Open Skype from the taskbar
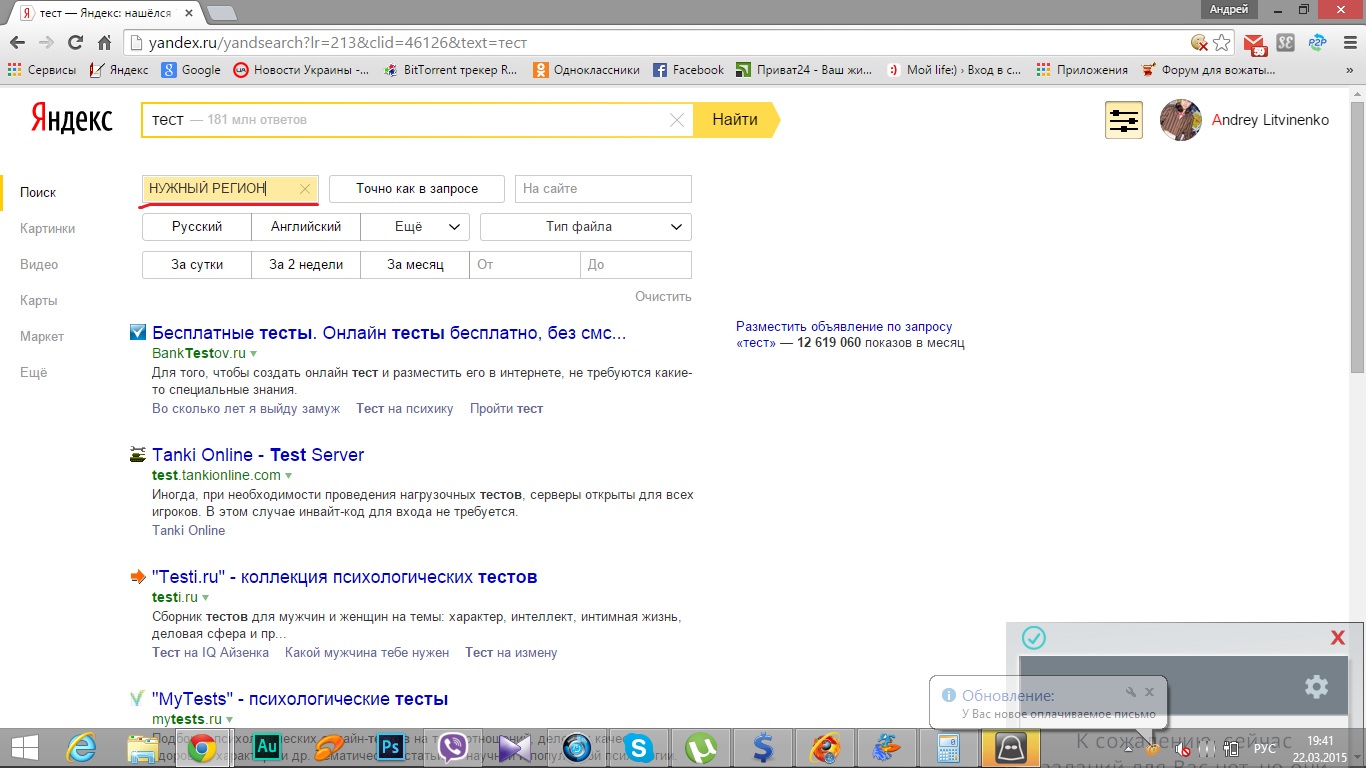 [639, 746]
